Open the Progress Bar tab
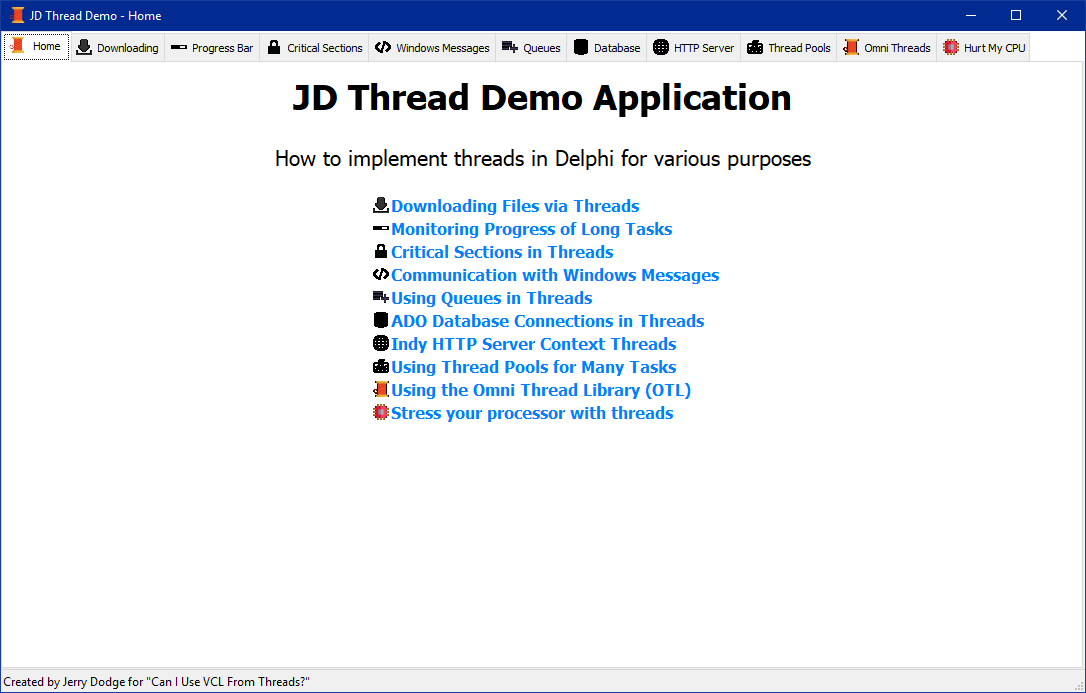The height and width of the screenshot is (693, 1086). (x=212, y=48)
